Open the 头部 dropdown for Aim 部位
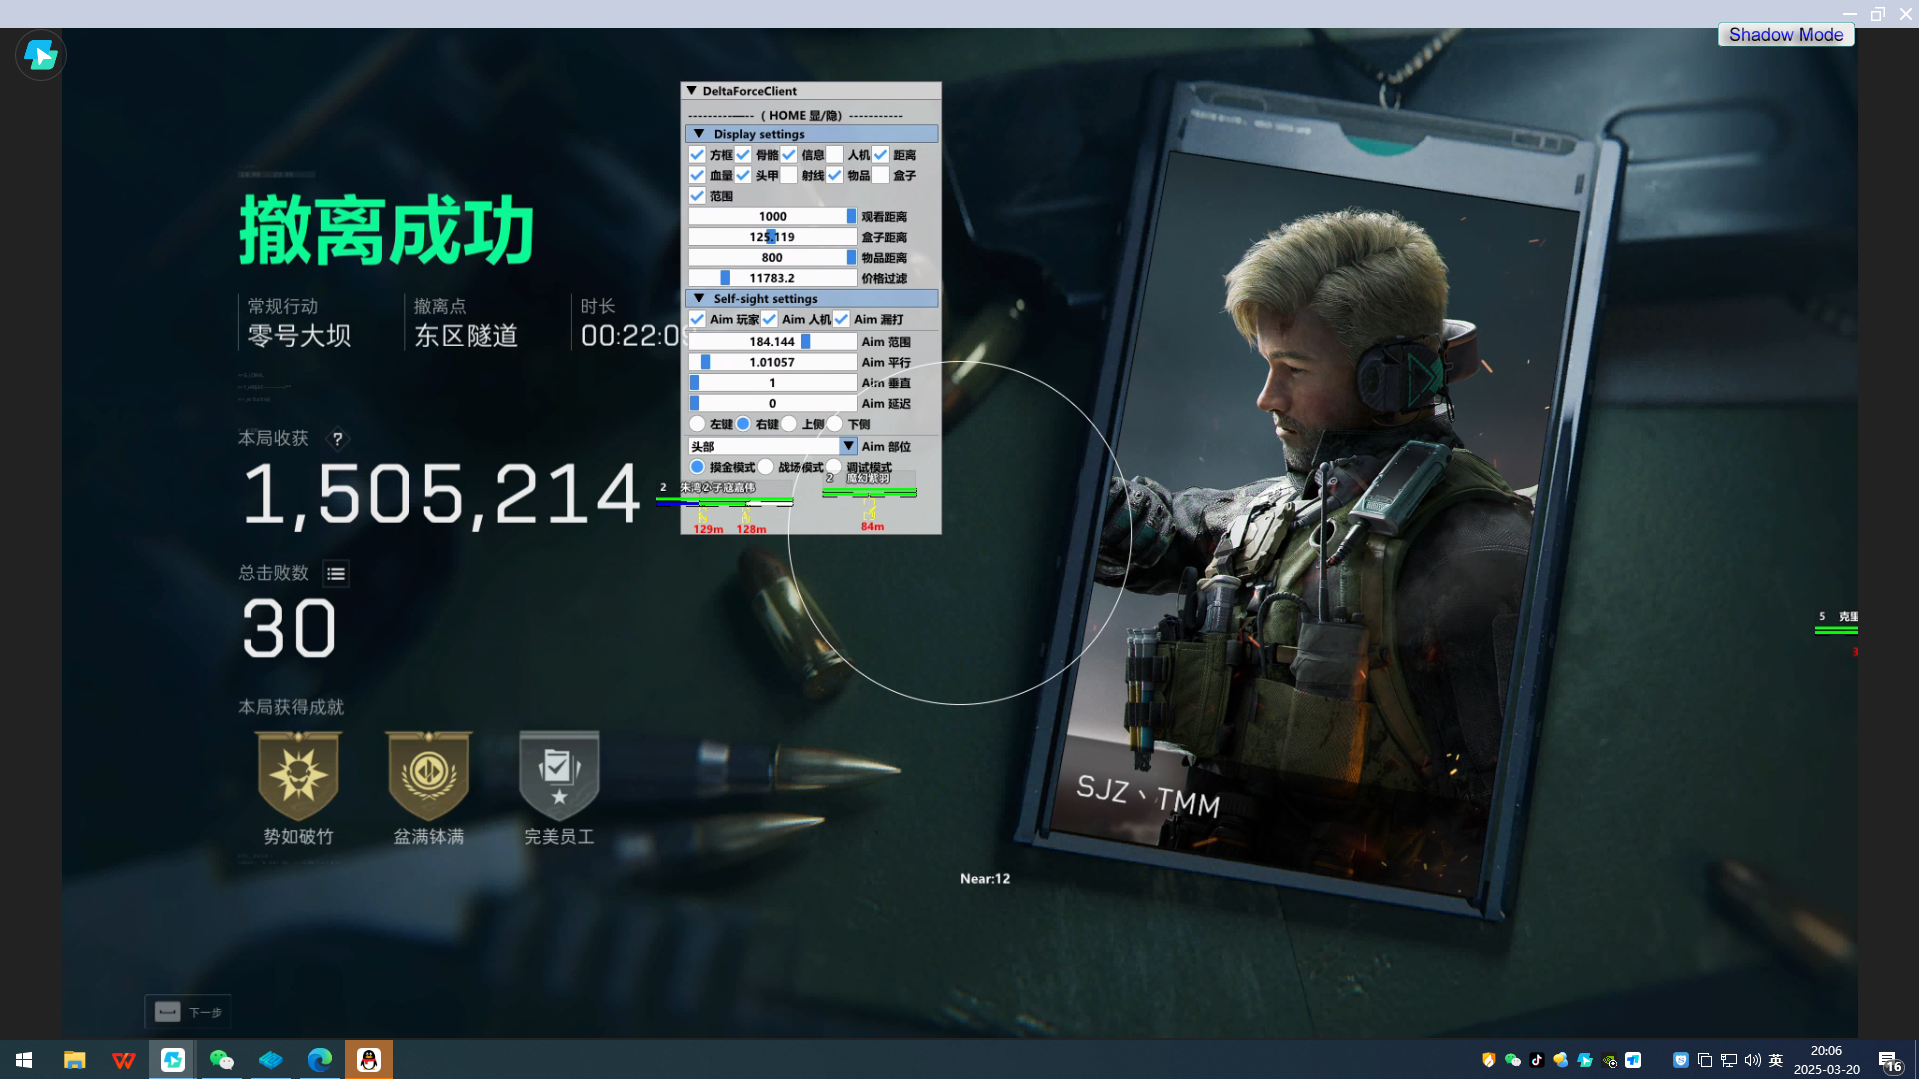 coord(847,446)
